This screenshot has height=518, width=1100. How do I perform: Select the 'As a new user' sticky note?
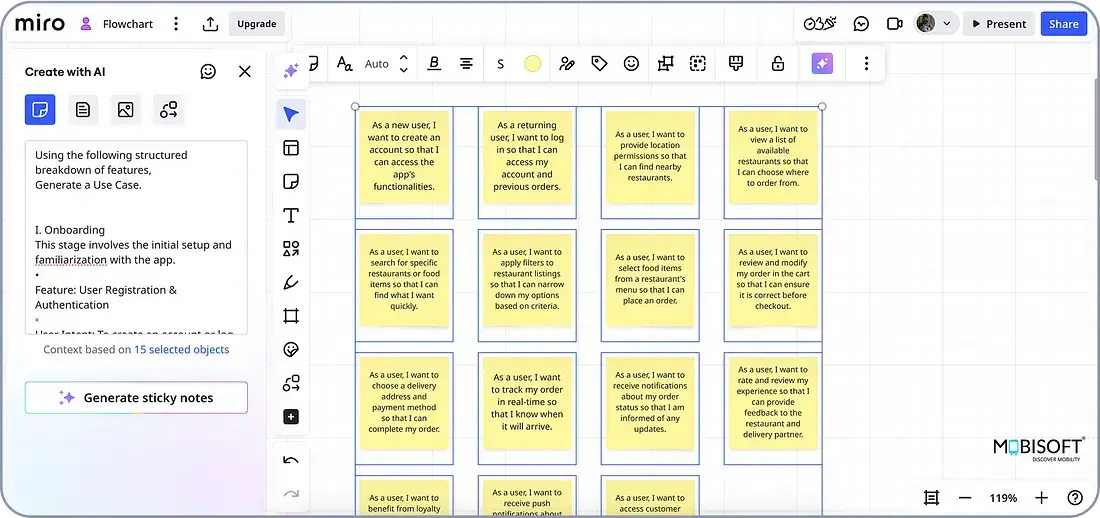404,157
